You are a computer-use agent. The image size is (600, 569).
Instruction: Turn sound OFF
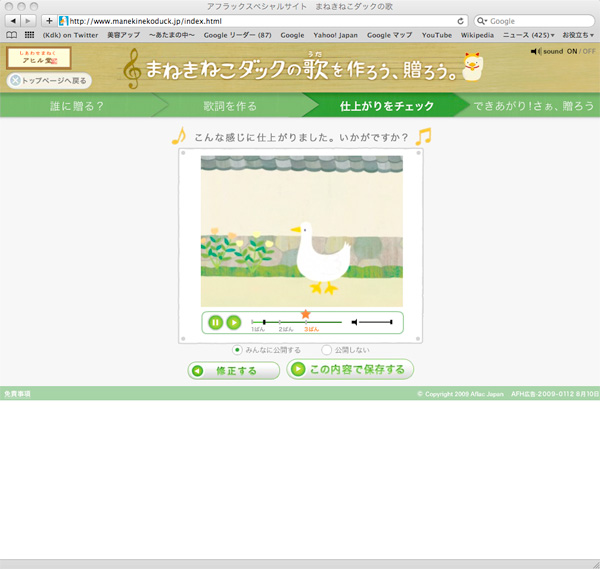589,51
